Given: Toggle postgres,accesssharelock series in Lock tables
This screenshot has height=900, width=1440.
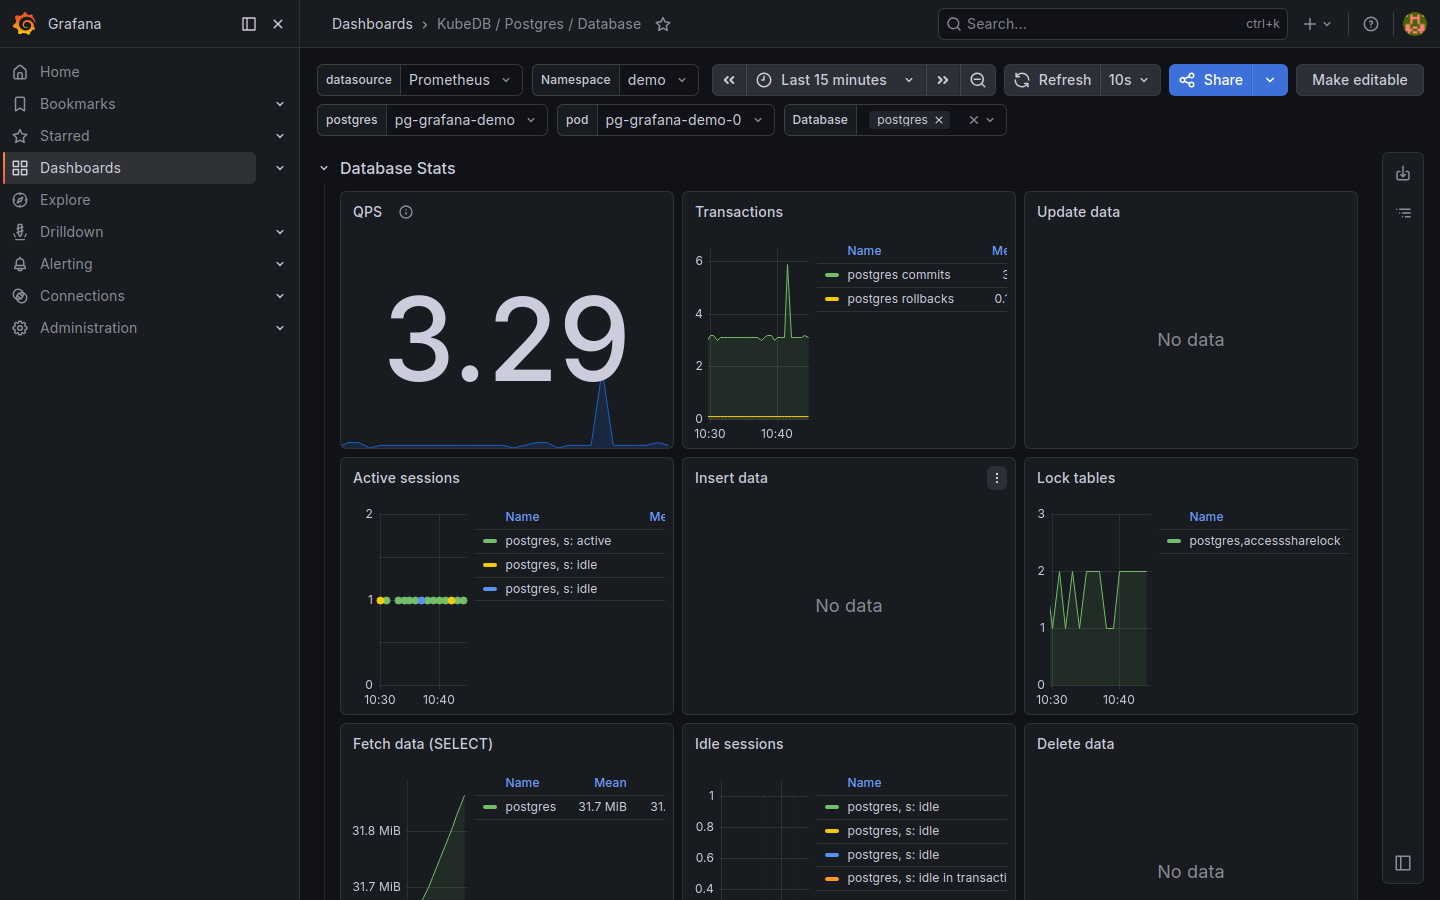Looking at the screenshot, I should [1264, 541].
